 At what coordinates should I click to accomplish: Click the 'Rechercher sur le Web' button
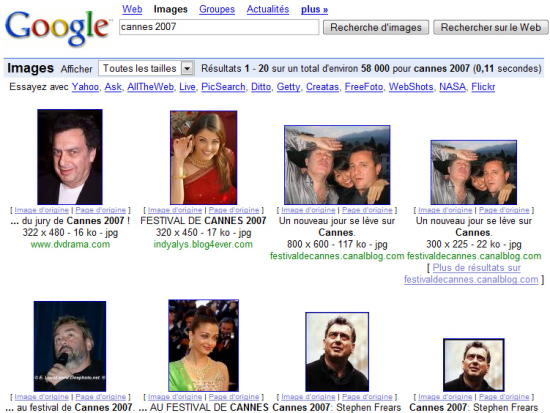coord(491,27)
